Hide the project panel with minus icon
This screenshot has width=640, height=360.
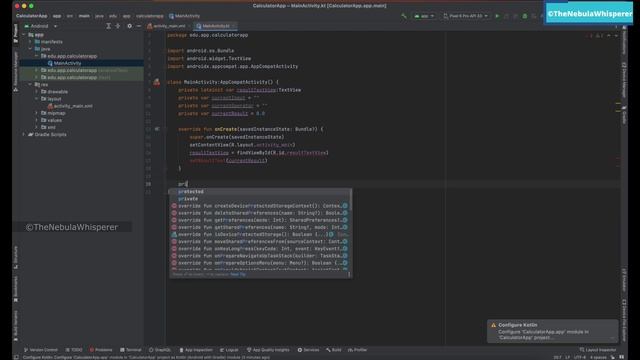[x=139, y=26]
